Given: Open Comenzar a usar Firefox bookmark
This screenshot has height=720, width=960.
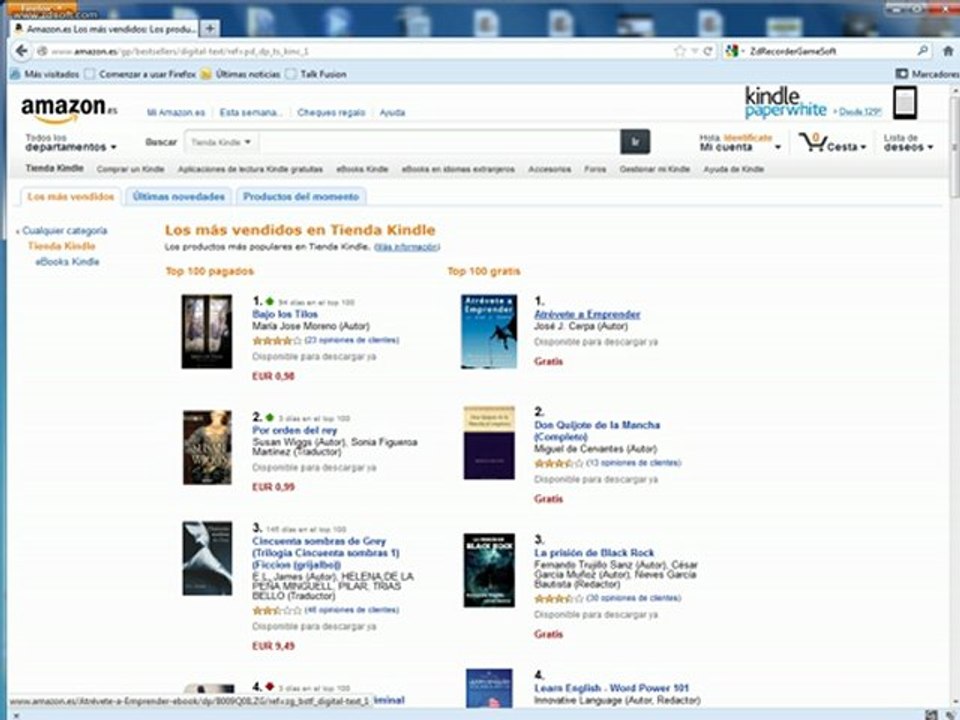Looking at the screenshot, I should [141, 74].
